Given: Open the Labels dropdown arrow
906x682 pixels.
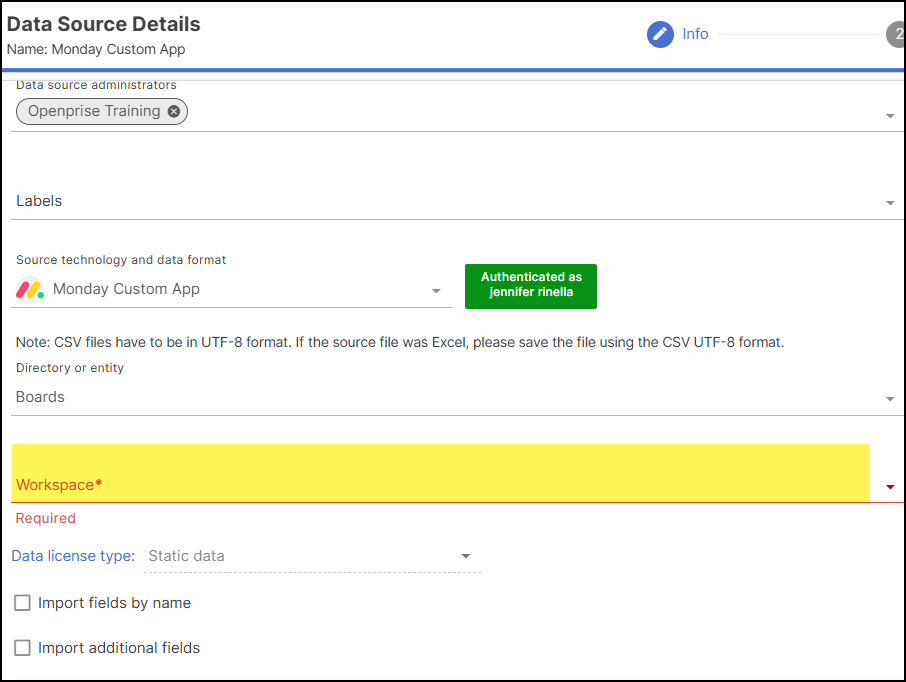Looking at the screenshot, I should (x=890, y=203).
